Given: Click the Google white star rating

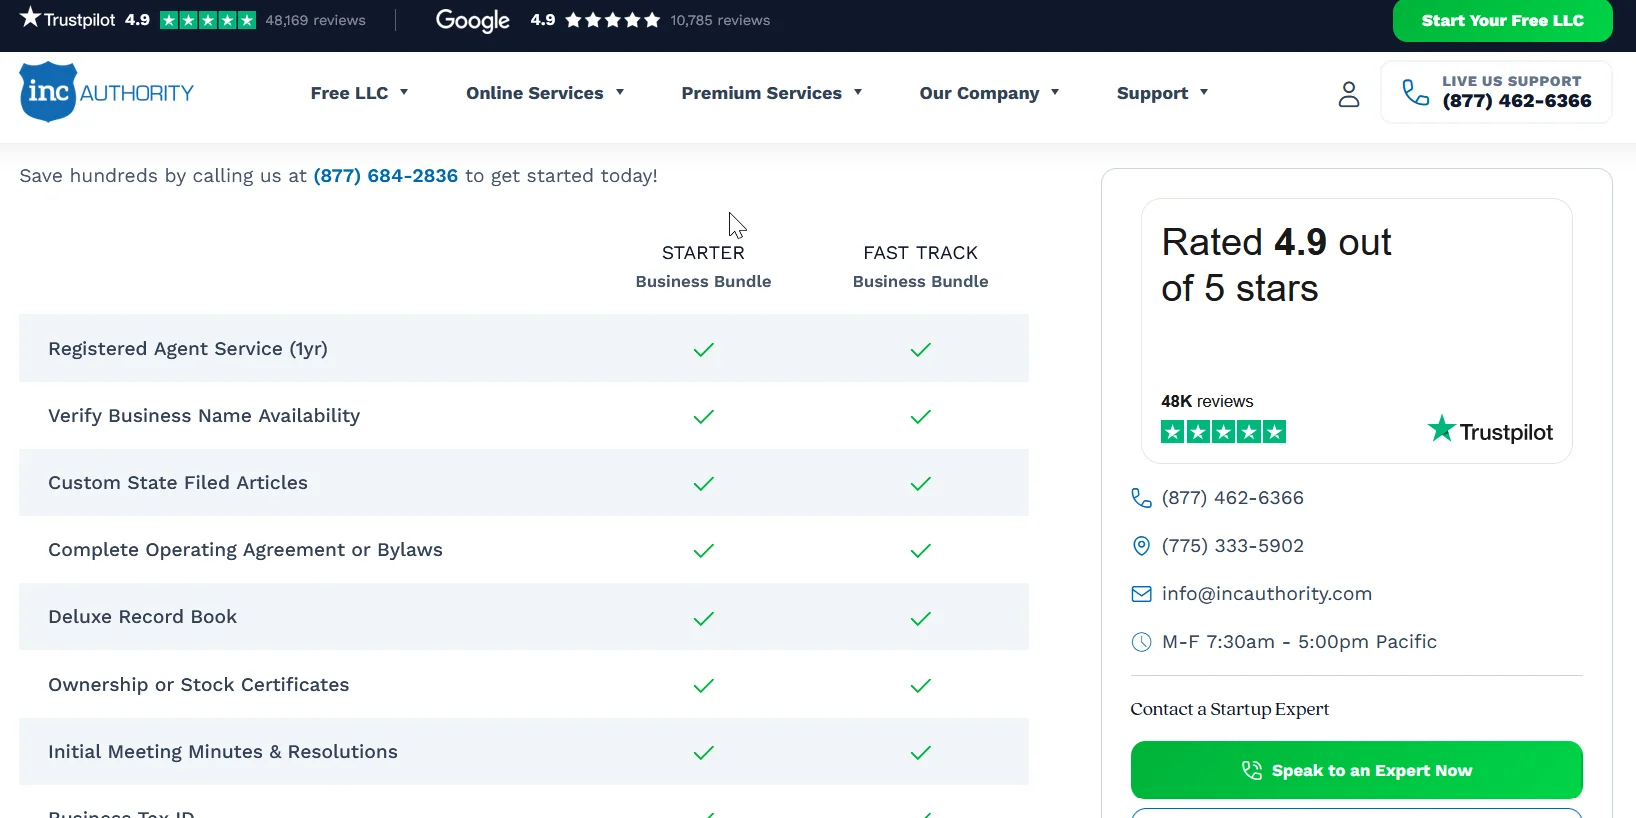Looking at the screenshot, I should pos(612,20).
